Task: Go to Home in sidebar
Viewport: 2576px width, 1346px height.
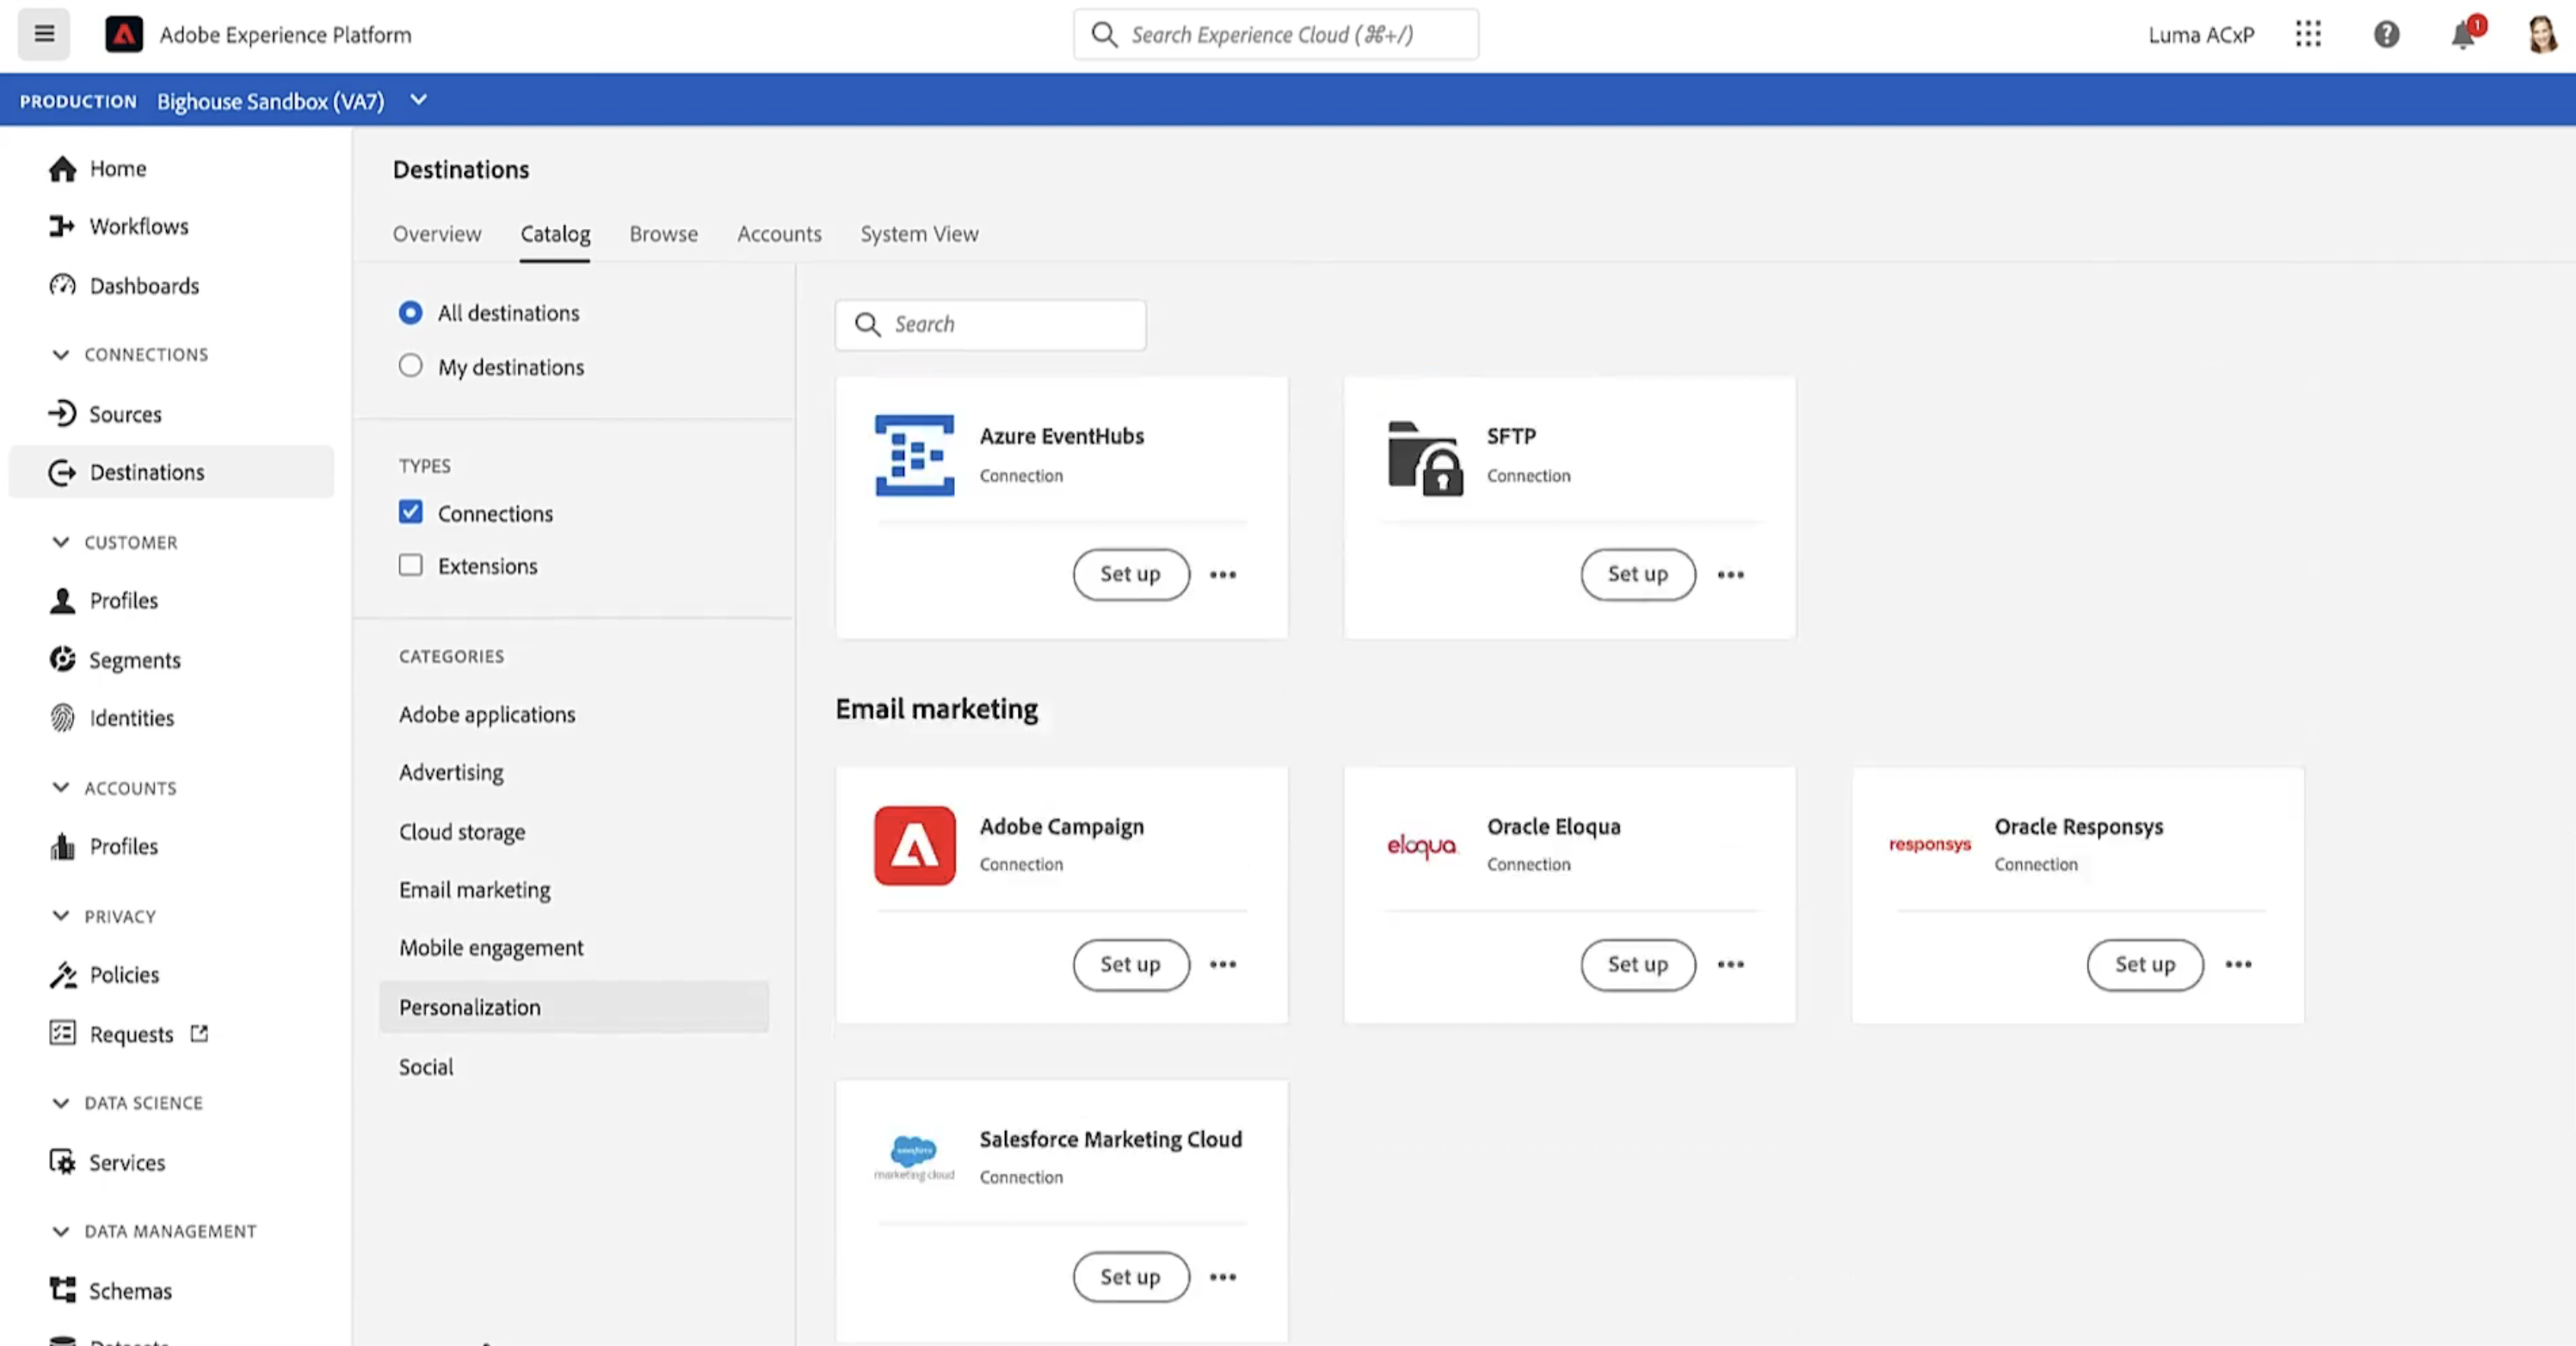Action: coord(97,168)
